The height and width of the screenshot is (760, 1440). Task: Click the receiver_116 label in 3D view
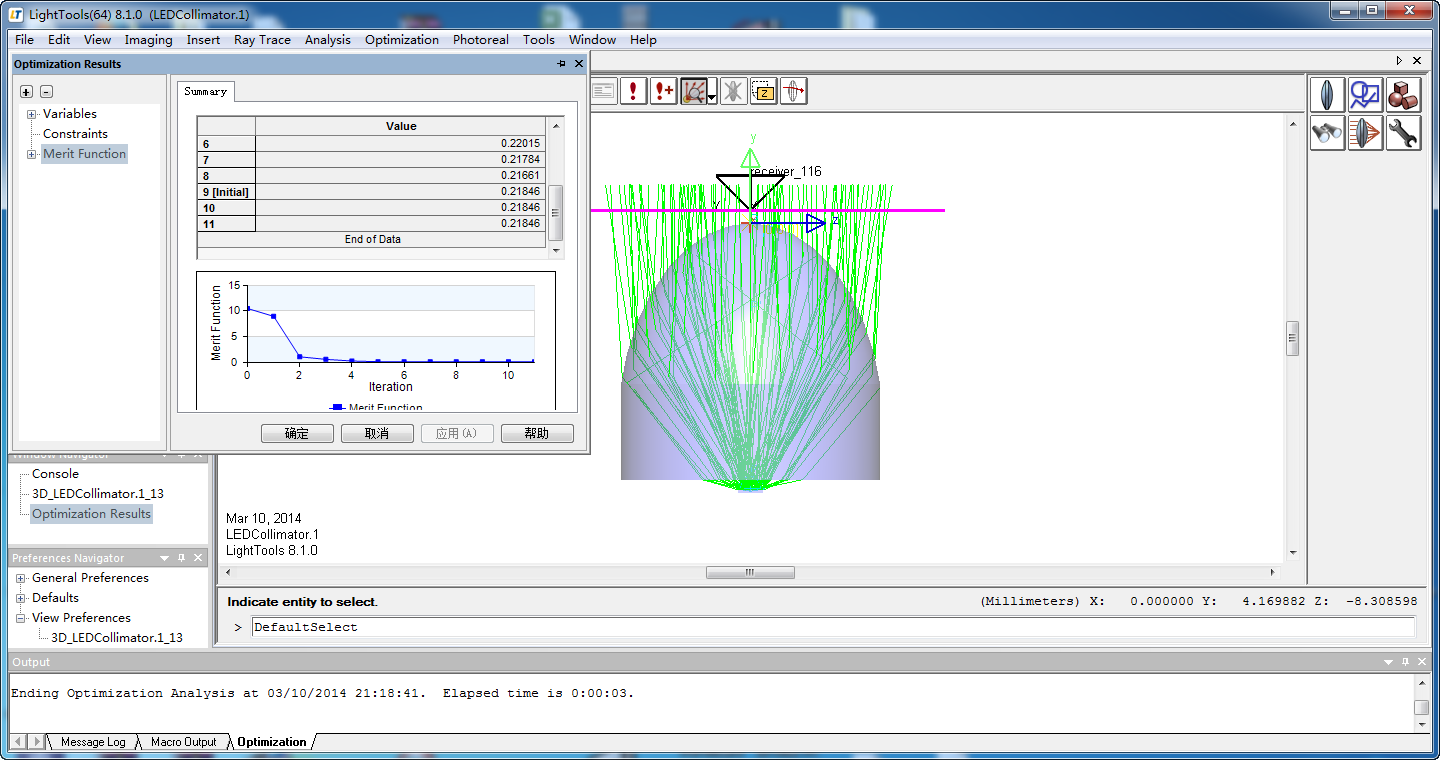787,172
